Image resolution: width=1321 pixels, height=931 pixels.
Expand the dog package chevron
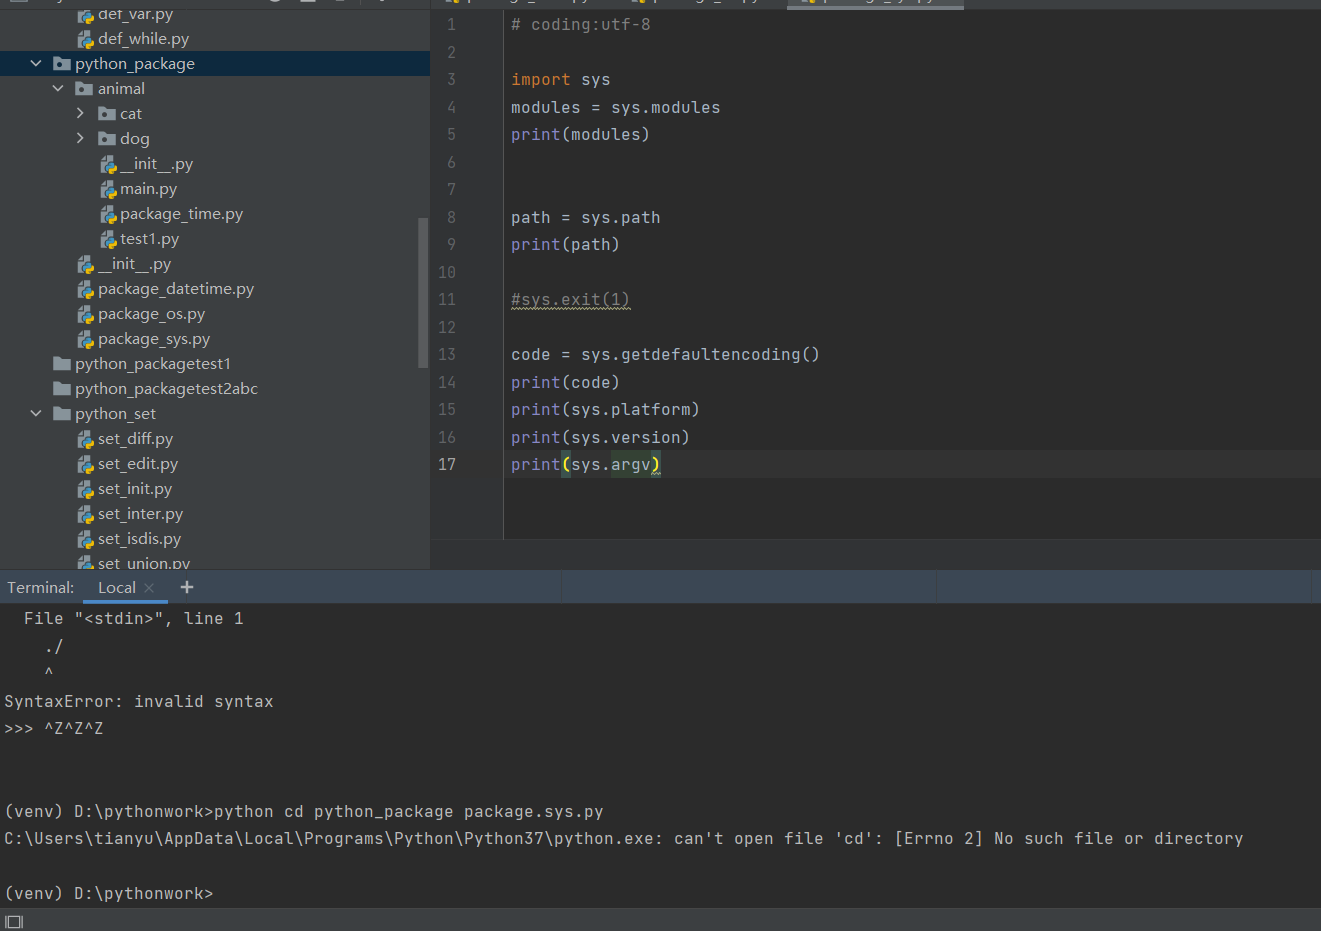coord(80,138)
